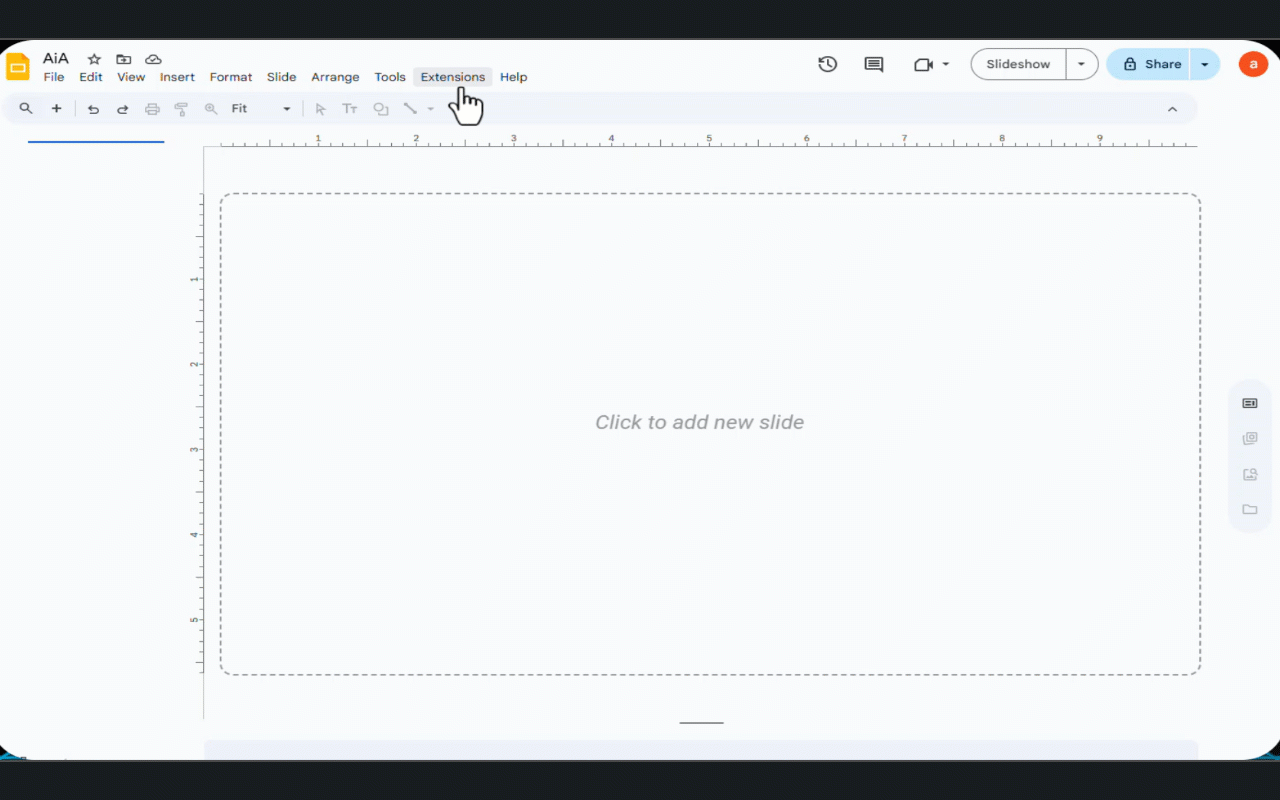Viewport: 1280px width, 800px height.
Task: Activate the Zoom magnifier tool
Action: [211, 108]
